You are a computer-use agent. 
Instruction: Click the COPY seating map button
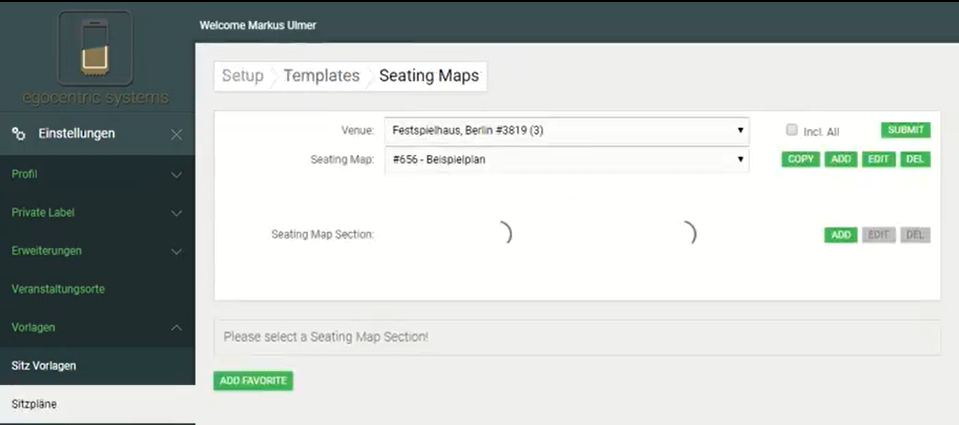pos(800,159)
